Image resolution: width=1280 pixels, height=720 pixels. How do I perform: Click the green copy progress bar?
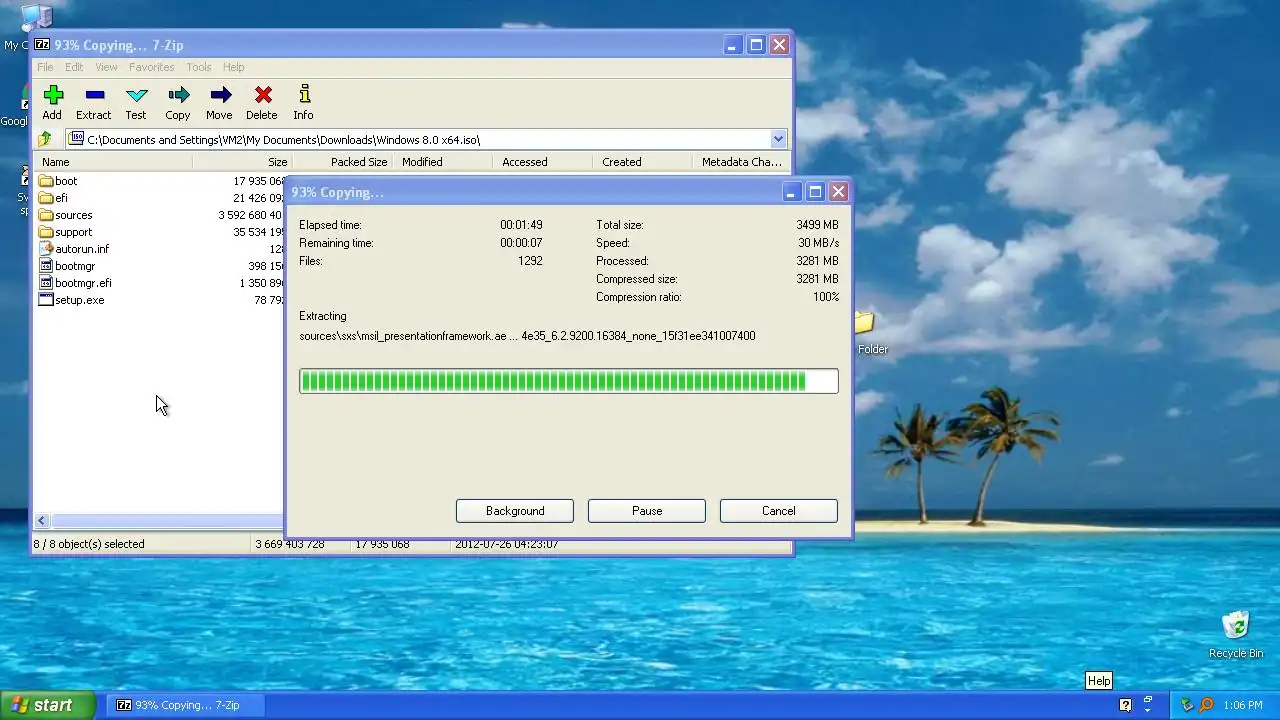click(x=569, y=381)
